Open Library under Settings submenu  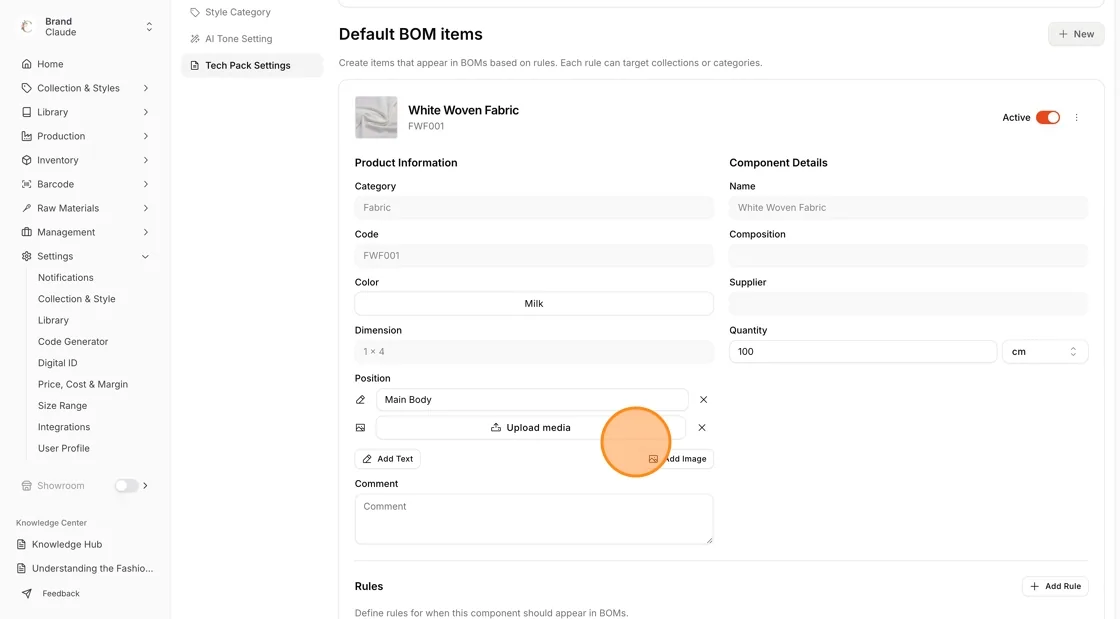[54, 320]
